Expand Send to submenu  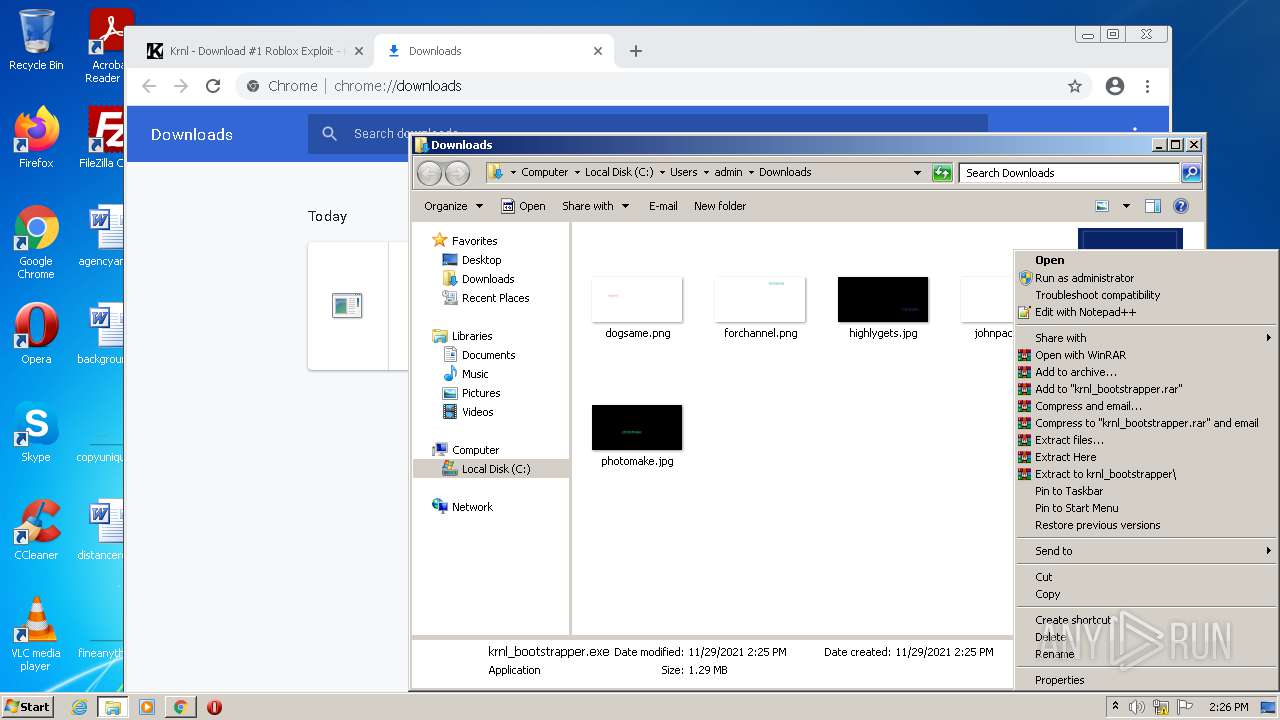[x=1146, y=551]
